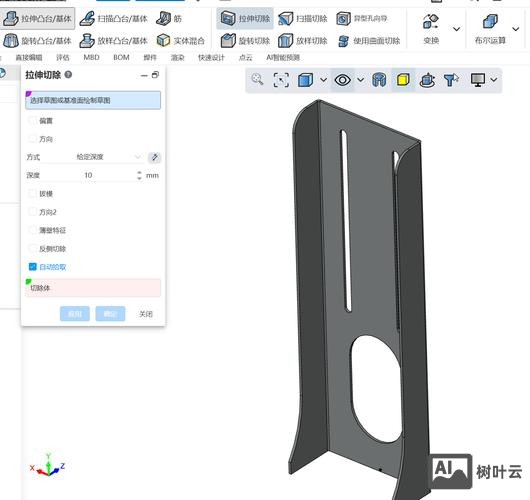Image resolution: width=530 pixels, height=500 pixels.
Task: Click the 深度 value stepper arrows
Action: (139, 175)
